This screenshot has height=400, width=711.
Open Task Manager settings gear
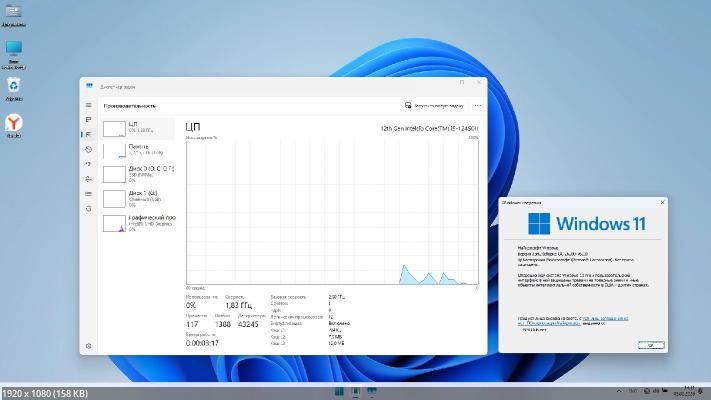(x=89, y=345)
